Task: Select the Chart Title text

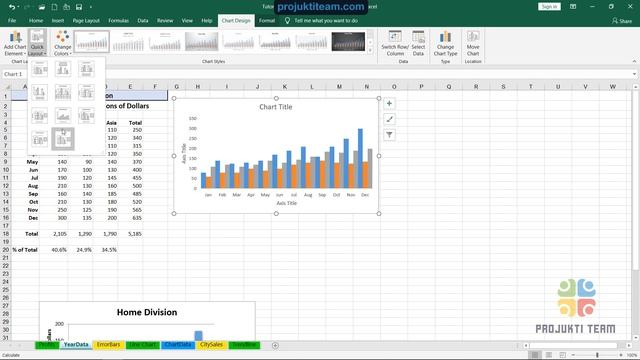Action: pos(276,107)
